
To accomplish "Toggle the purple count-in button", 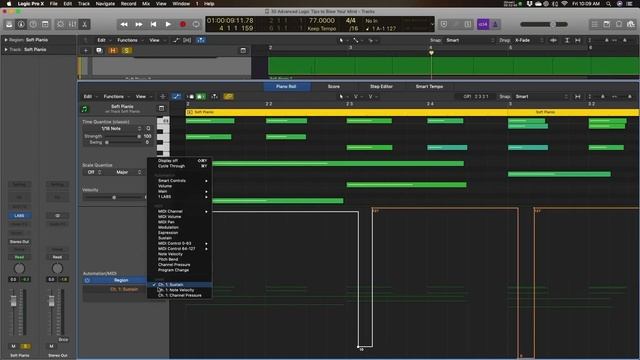I will (483, 24).
